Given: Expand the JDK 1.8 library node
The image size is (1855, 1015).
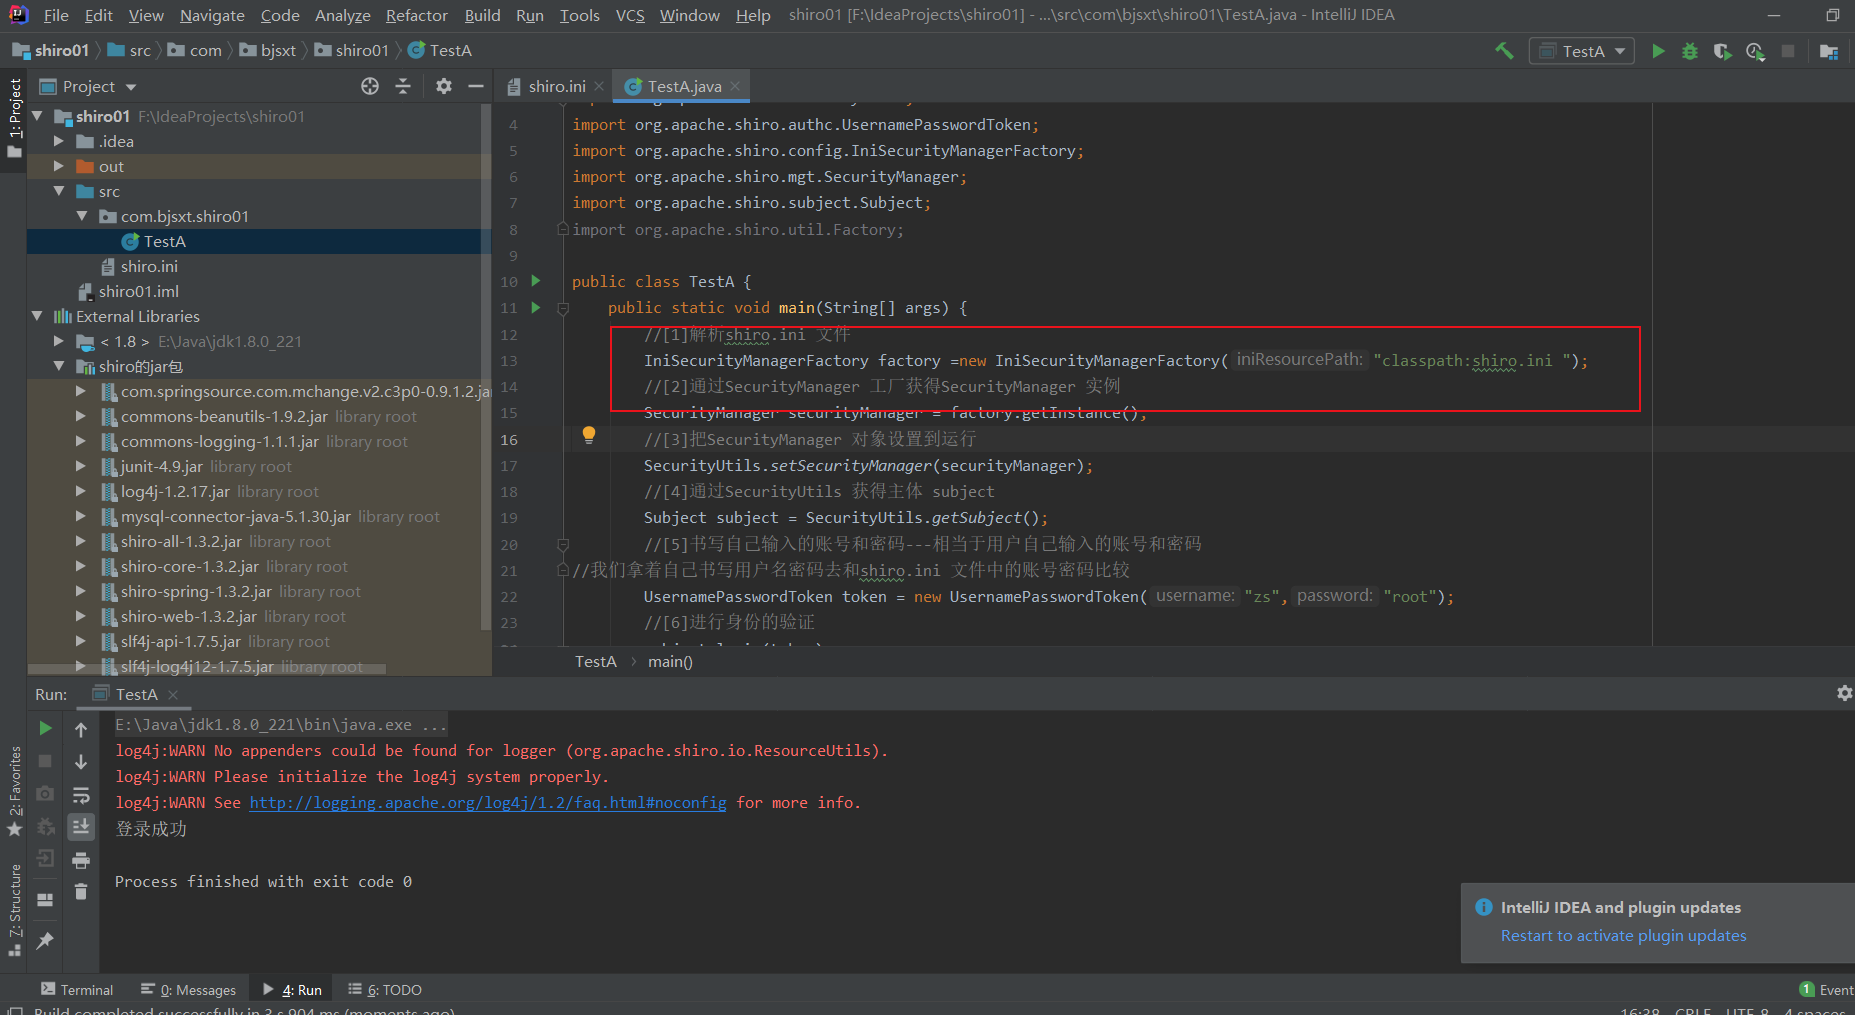Looking at the screenshot, I should click(59, 341).
